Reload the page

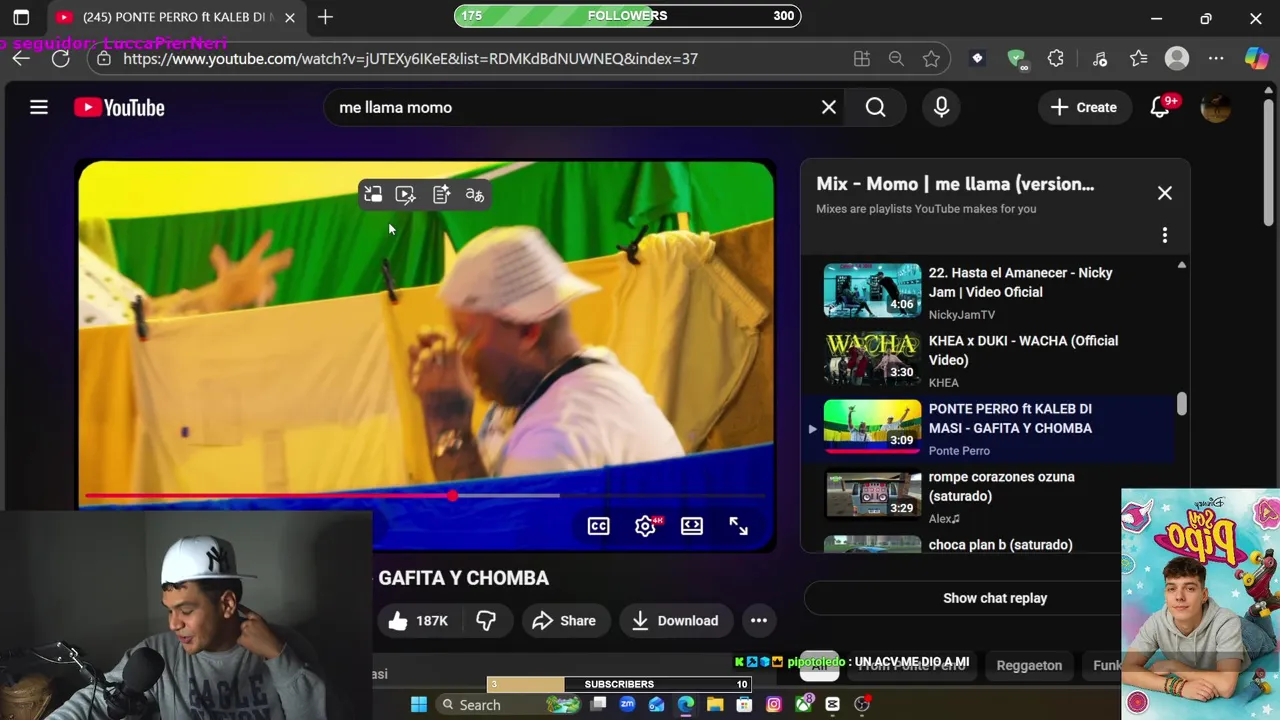(60, 59)
